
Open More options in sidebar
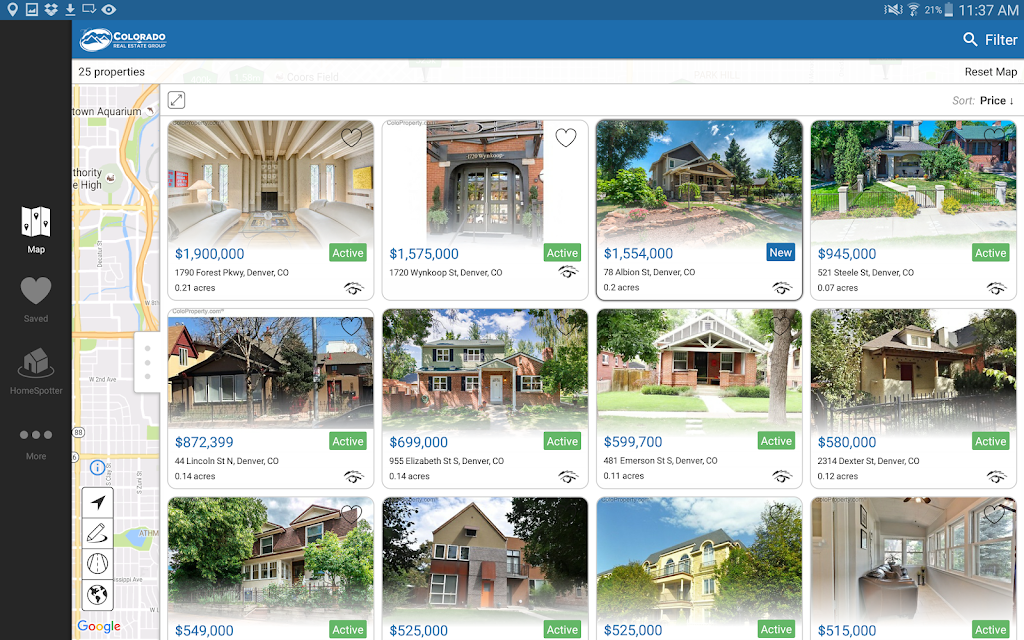[x=36, y=443]
